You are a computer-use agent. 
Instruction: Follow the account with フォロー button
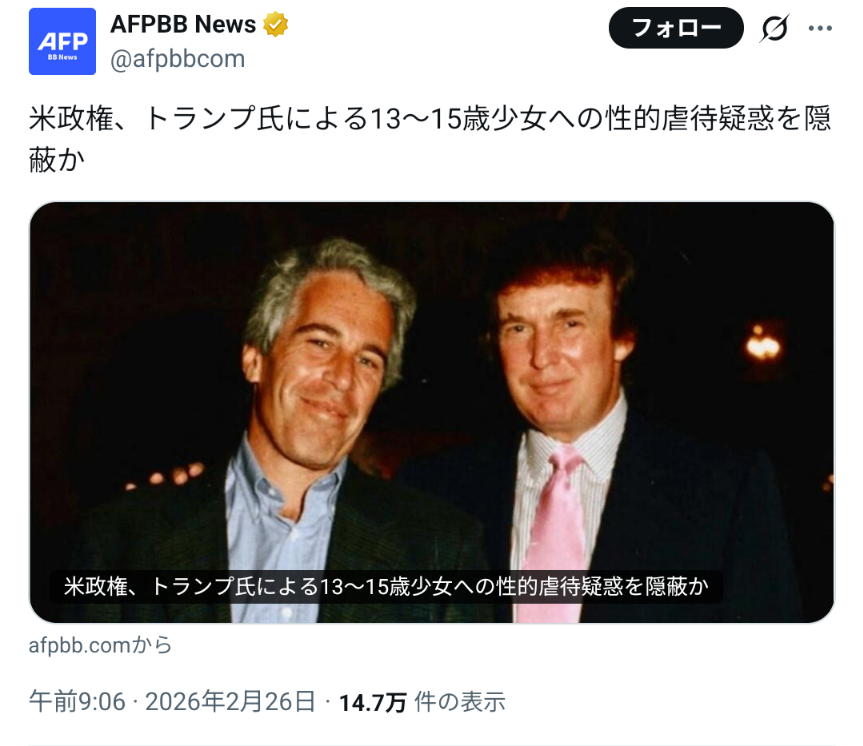pyautogui.click(x=676, y=28)
